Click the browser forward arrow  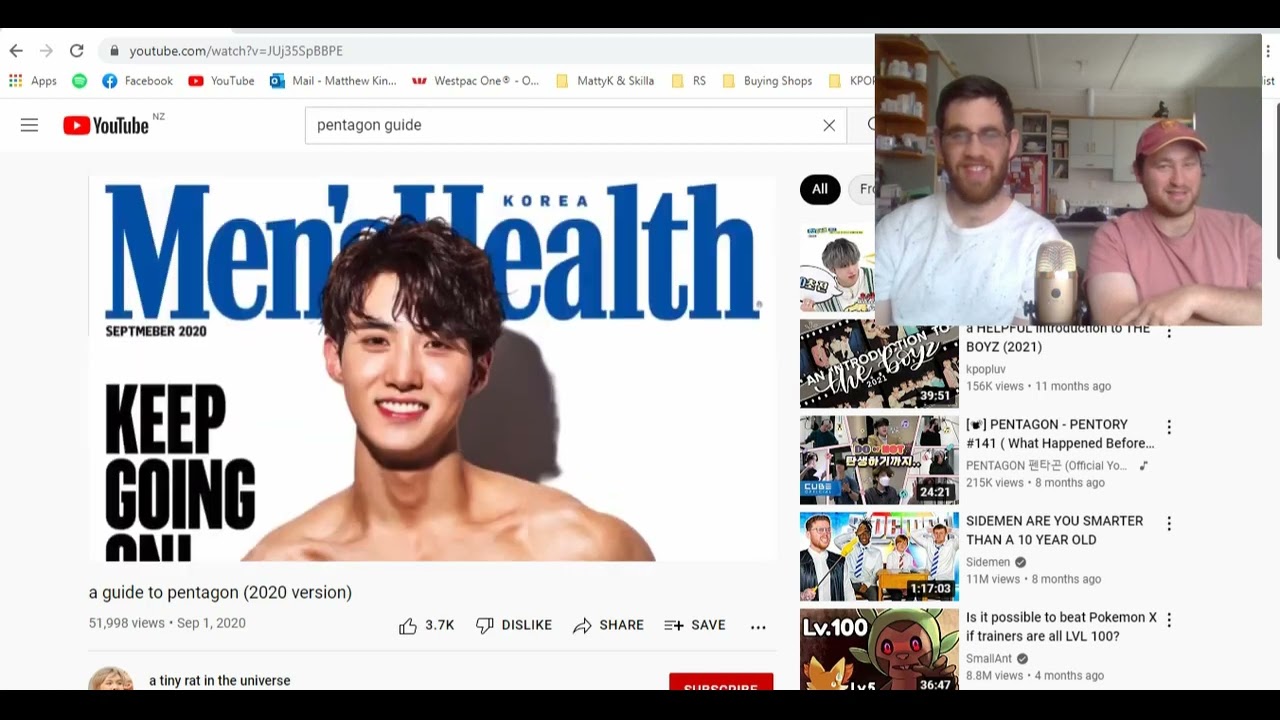pos(46,50)
